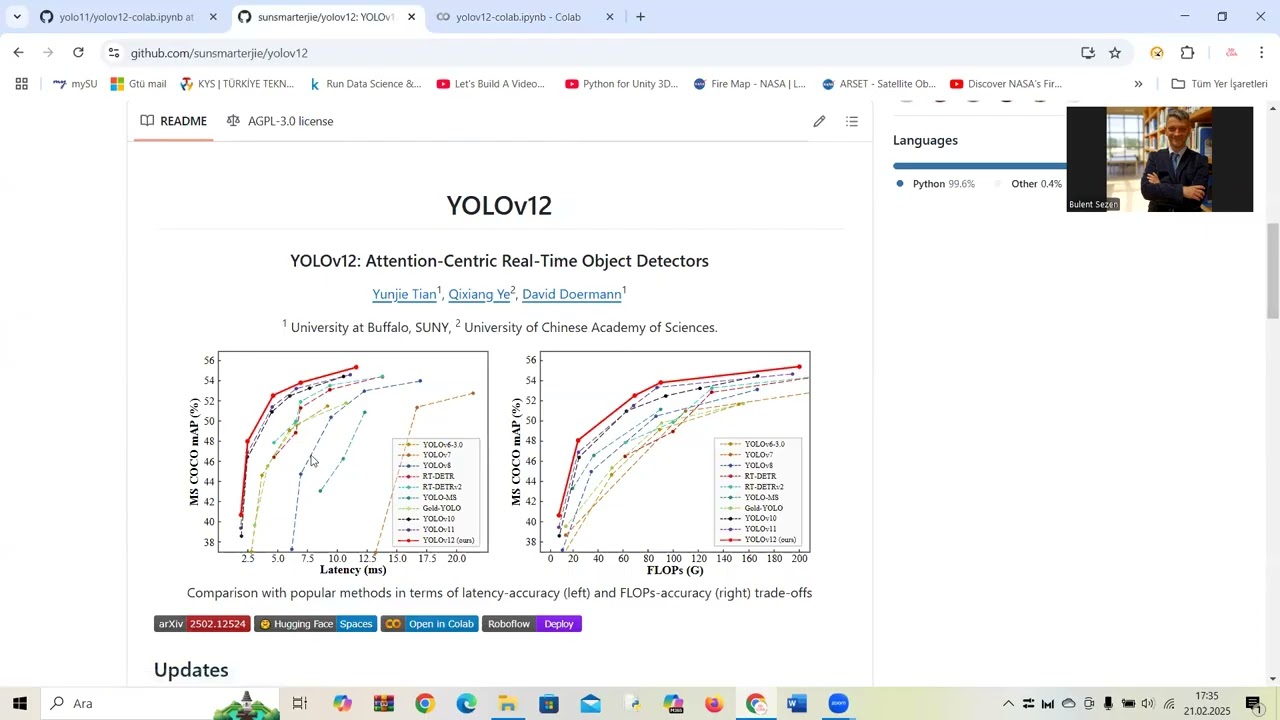Open the WinRAR icon on the taskbar
The height and width of the screenshot is (720, 1280).
click(384, 704)
